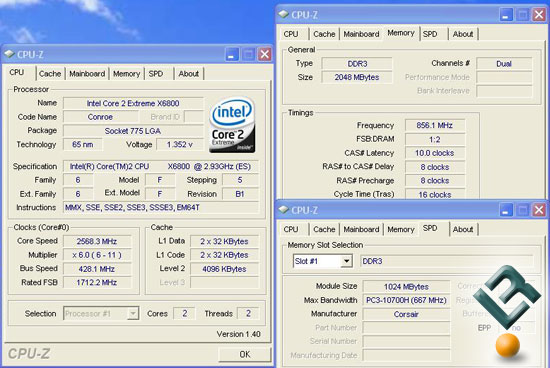Screen dimensions: 550x368
Task: Open About tab in the SPD window
Action: (x=463, y=229)
